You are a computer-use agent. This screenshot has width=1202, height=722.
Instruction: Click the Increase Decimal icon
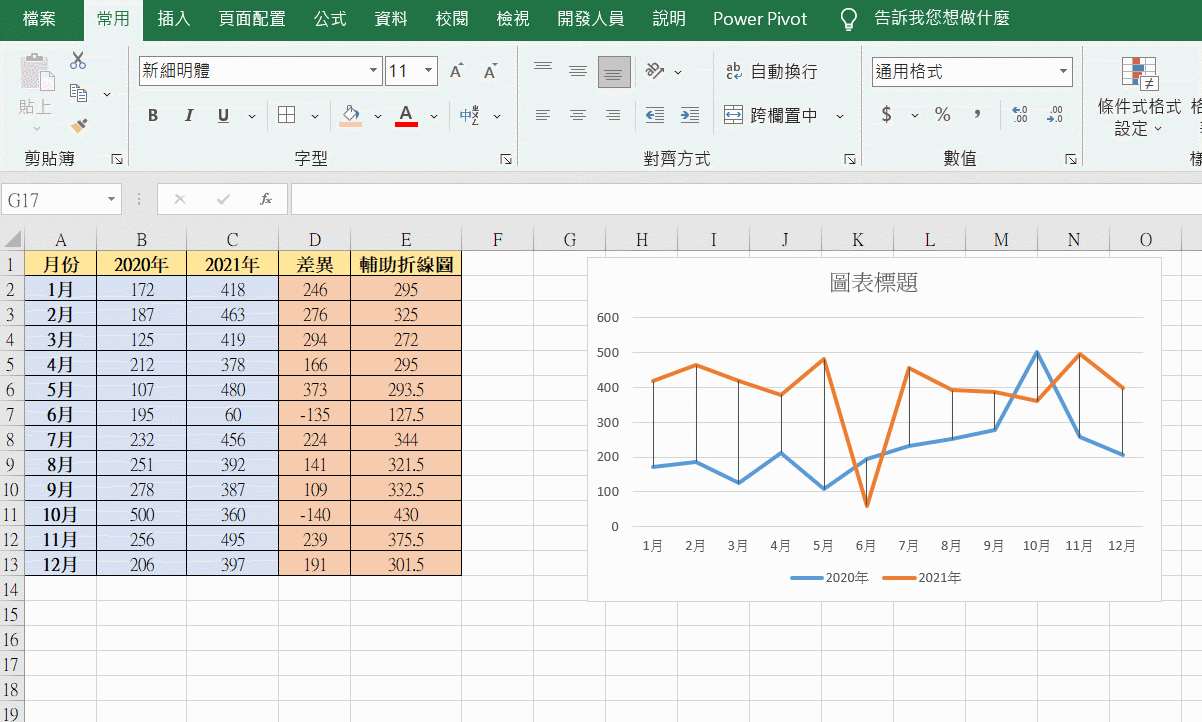pyautogui.click(x=1019, y=115)
